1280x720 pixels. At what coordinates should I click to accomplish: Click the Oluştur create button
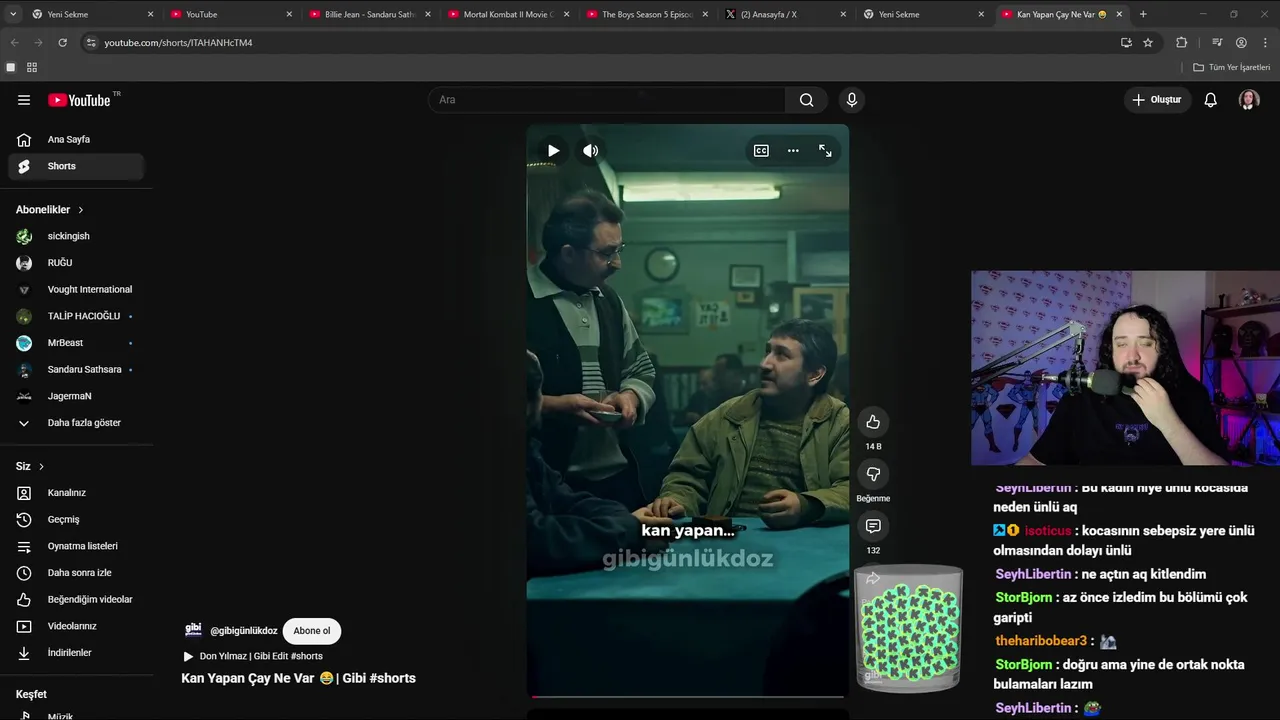pos(1157,100)
